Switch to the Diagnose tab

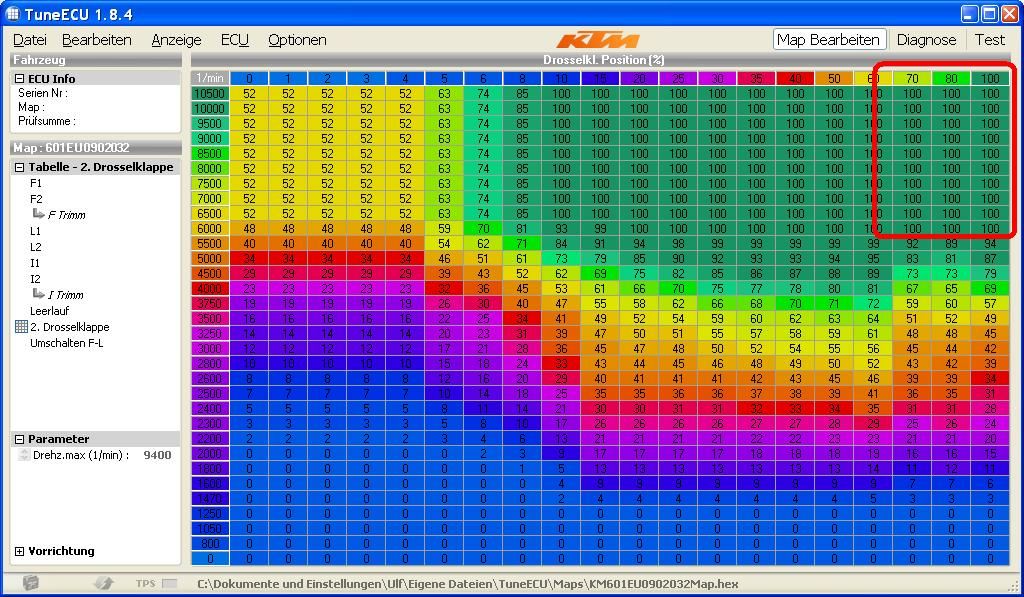tap(926, 40)
